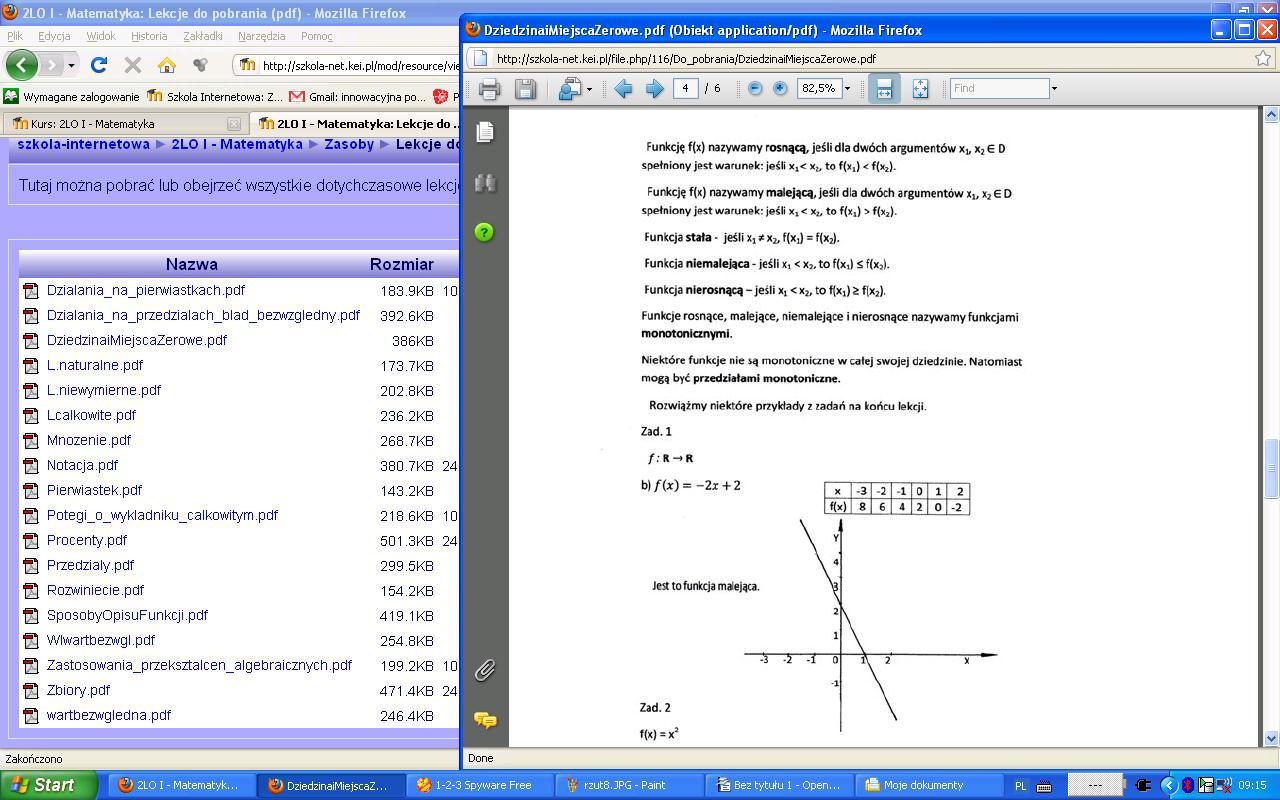Image resolution: width=1280 pixels, height=800 pixels.
Task: Click the page number field showing 4
Action: point(686,88)
